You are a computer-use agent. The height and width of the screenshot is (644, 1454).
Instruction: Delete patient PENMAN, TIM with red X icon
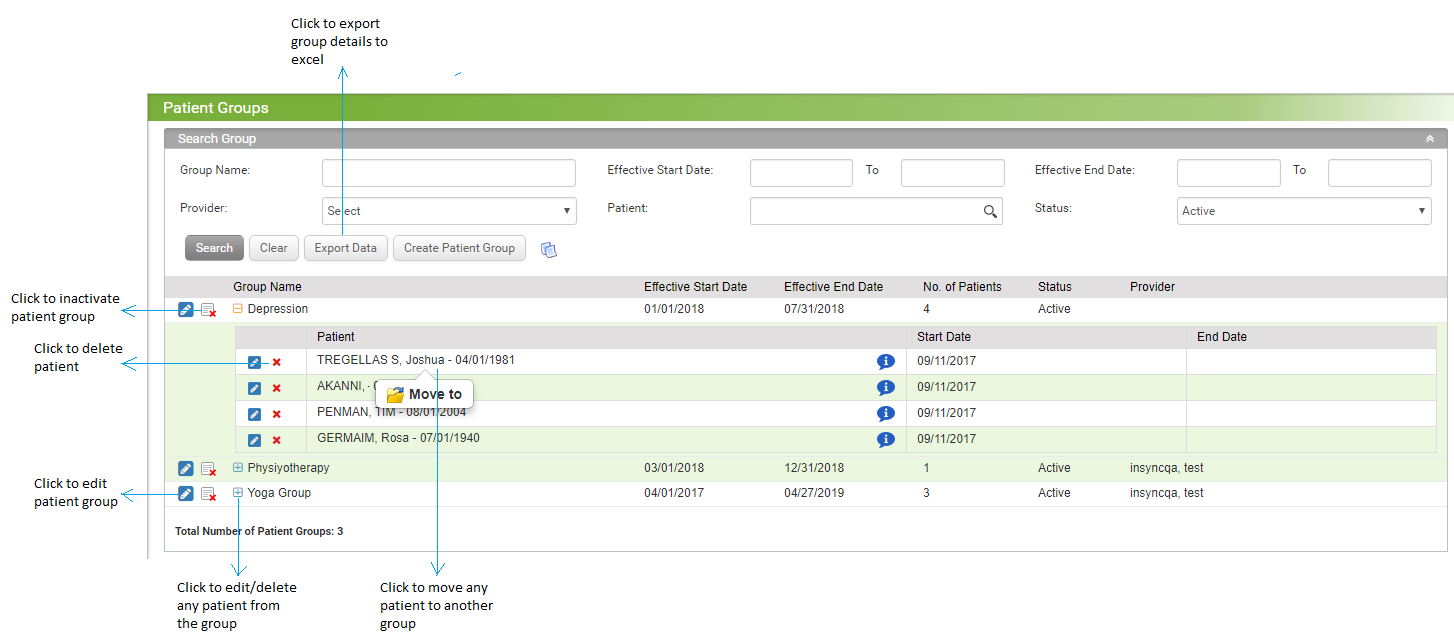point(276,413)
